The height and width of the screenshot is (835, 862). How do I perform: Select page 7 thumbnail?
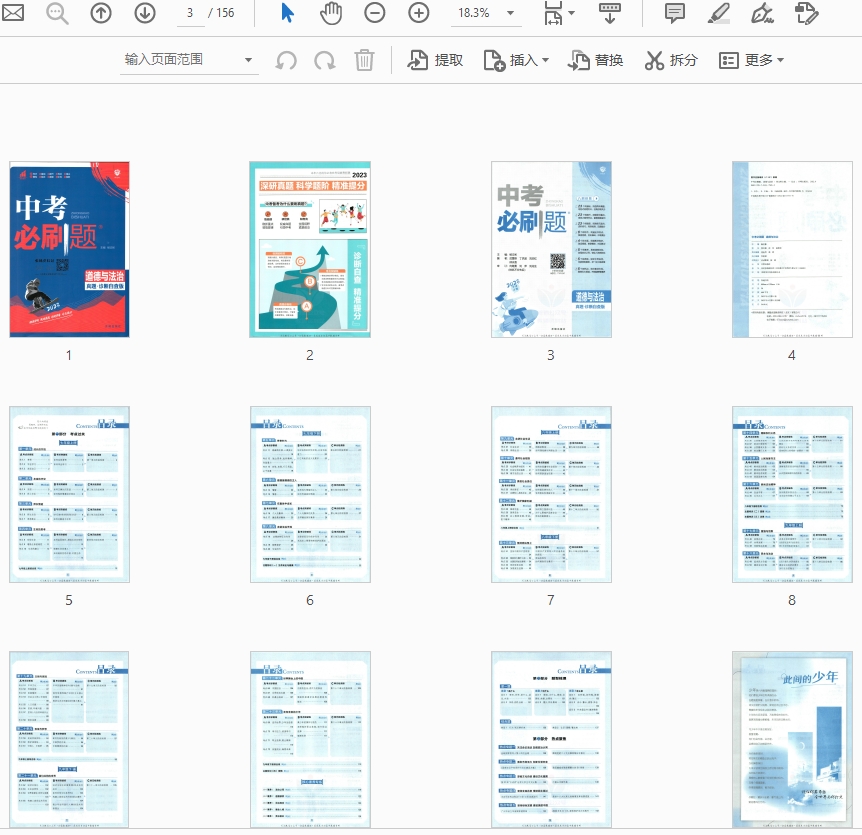[551, 494]
